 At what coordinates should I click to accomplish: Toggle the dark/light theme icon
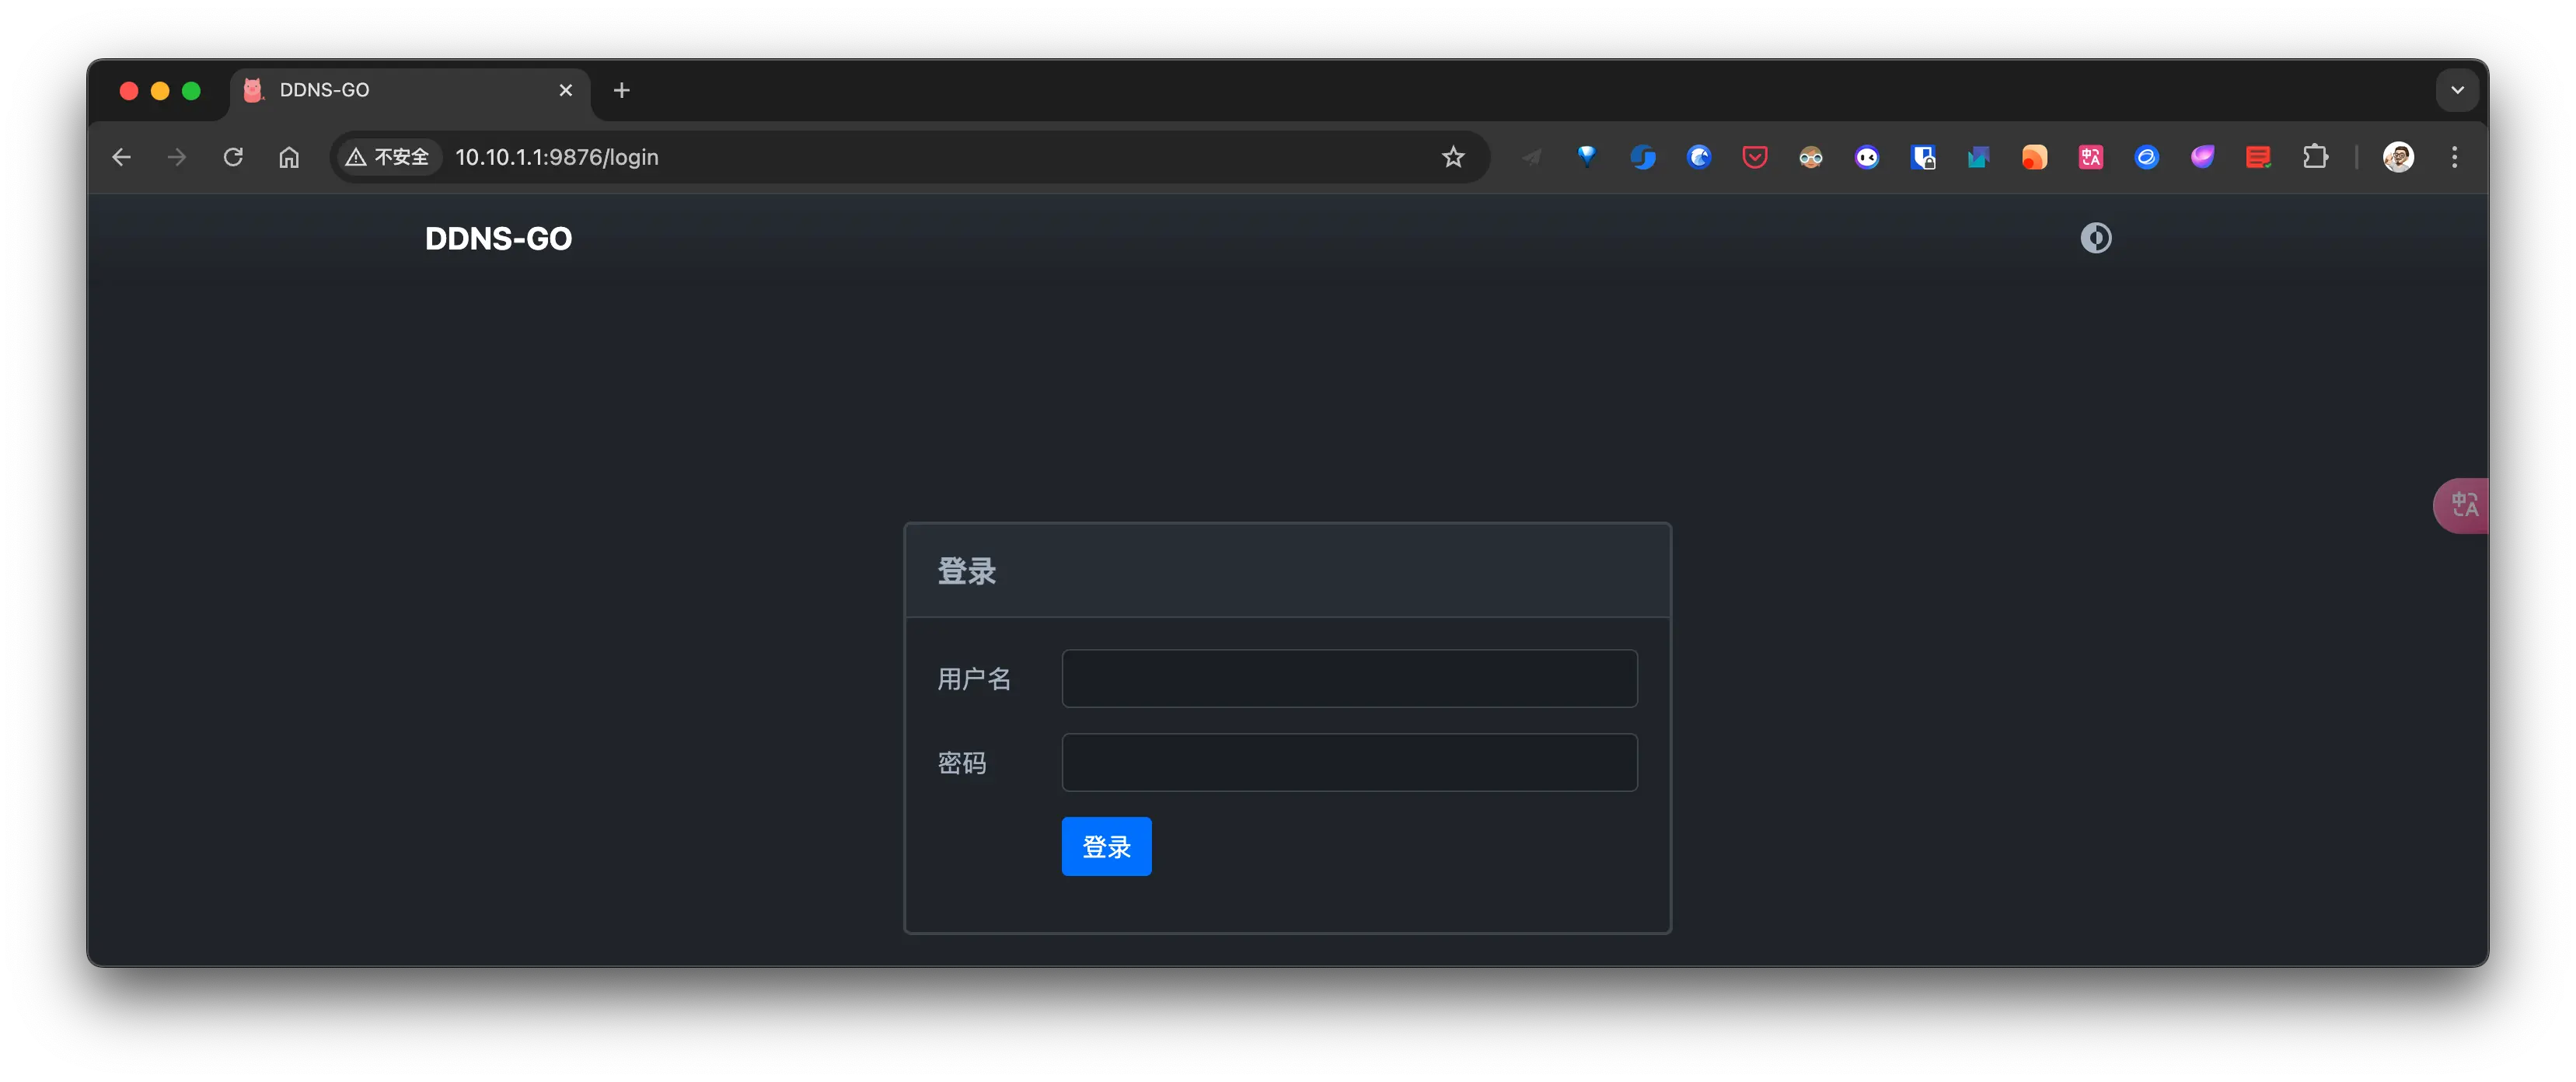pos(2095,238)
